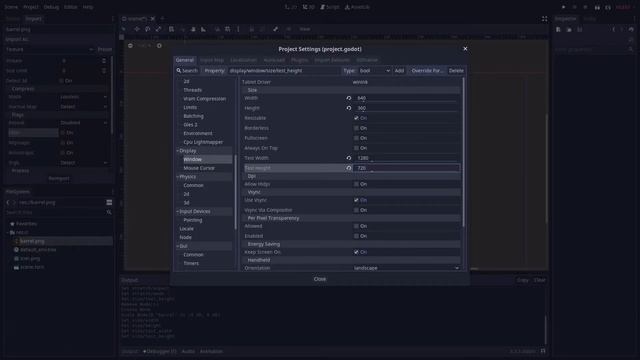640x360 pixels.
Task: Open the Audio bottom panel tab
Action: 188,351
